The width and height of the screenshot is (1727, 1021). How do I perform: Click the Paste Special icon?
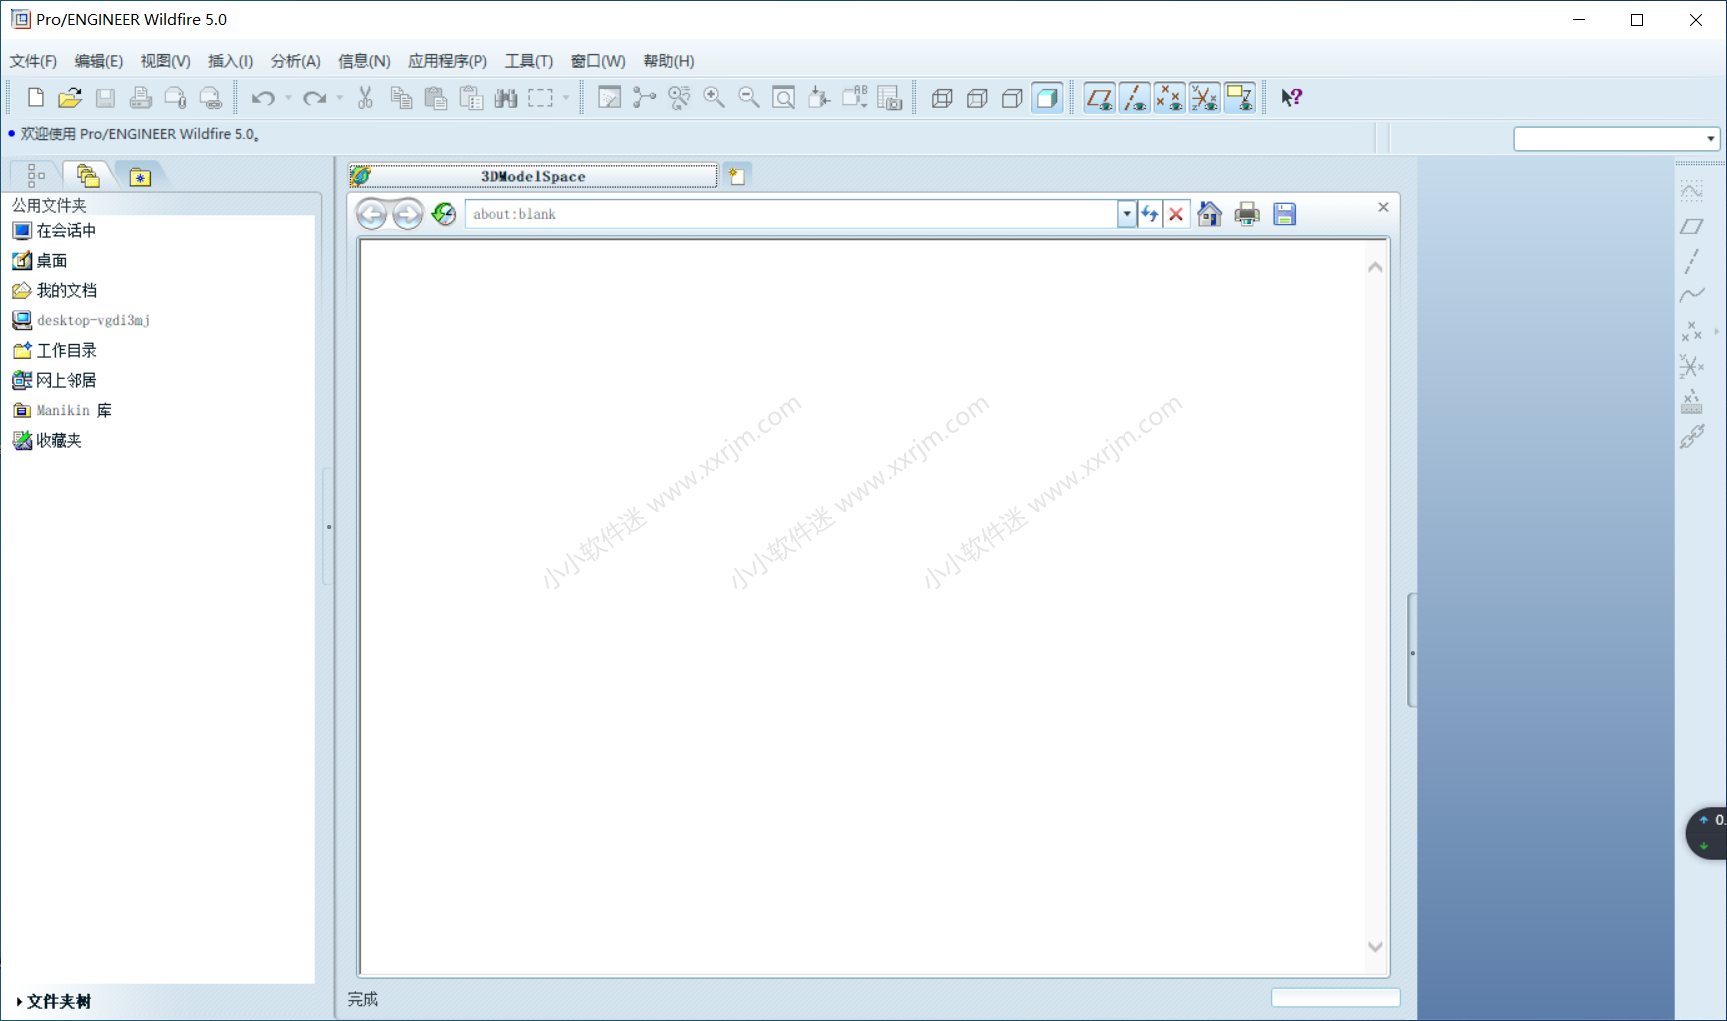471,97
